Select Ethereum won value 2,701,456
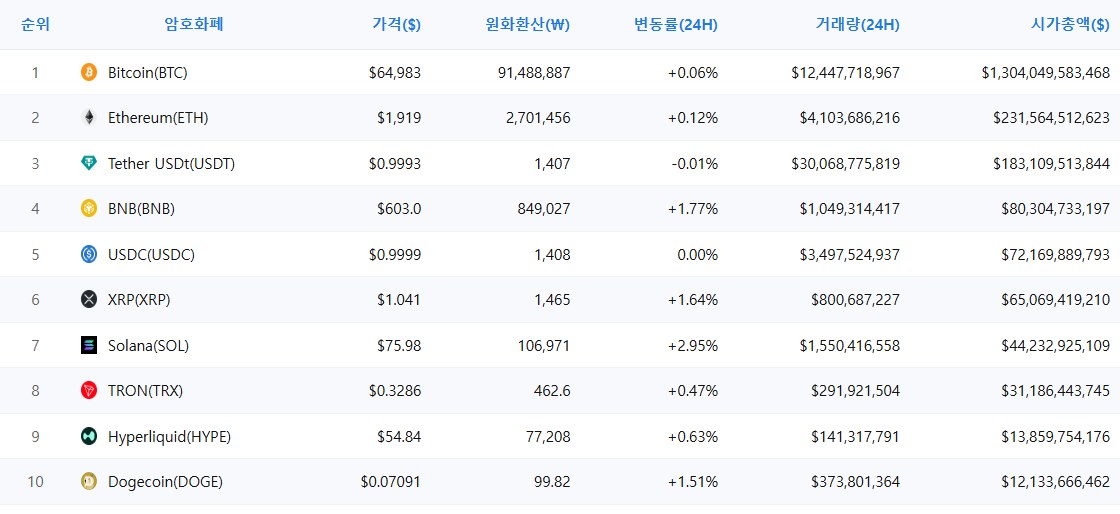The height and width of the screenshot is (514, 1120). [537, 119]
